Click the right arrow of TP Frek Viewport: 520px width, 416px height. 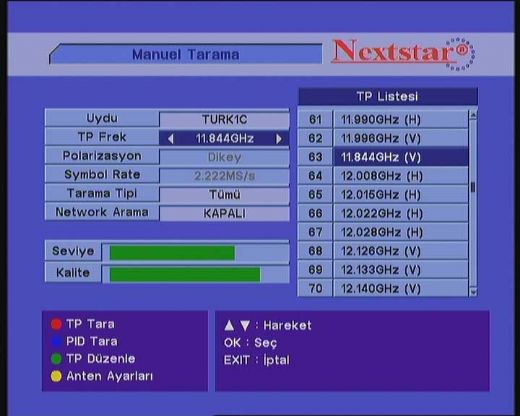coord(279,139)
